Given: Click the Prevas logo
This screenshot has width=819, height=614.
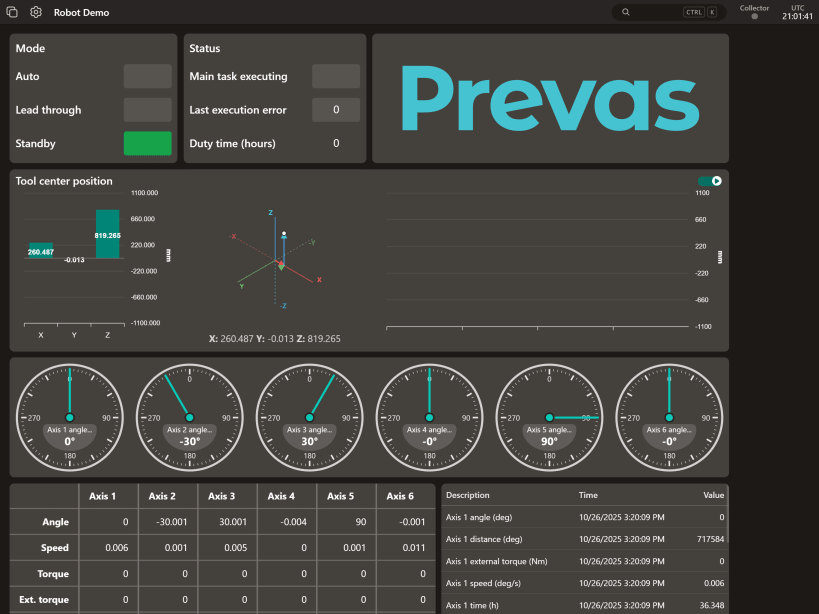Looking at the screenshot, I should pos(550,98).
